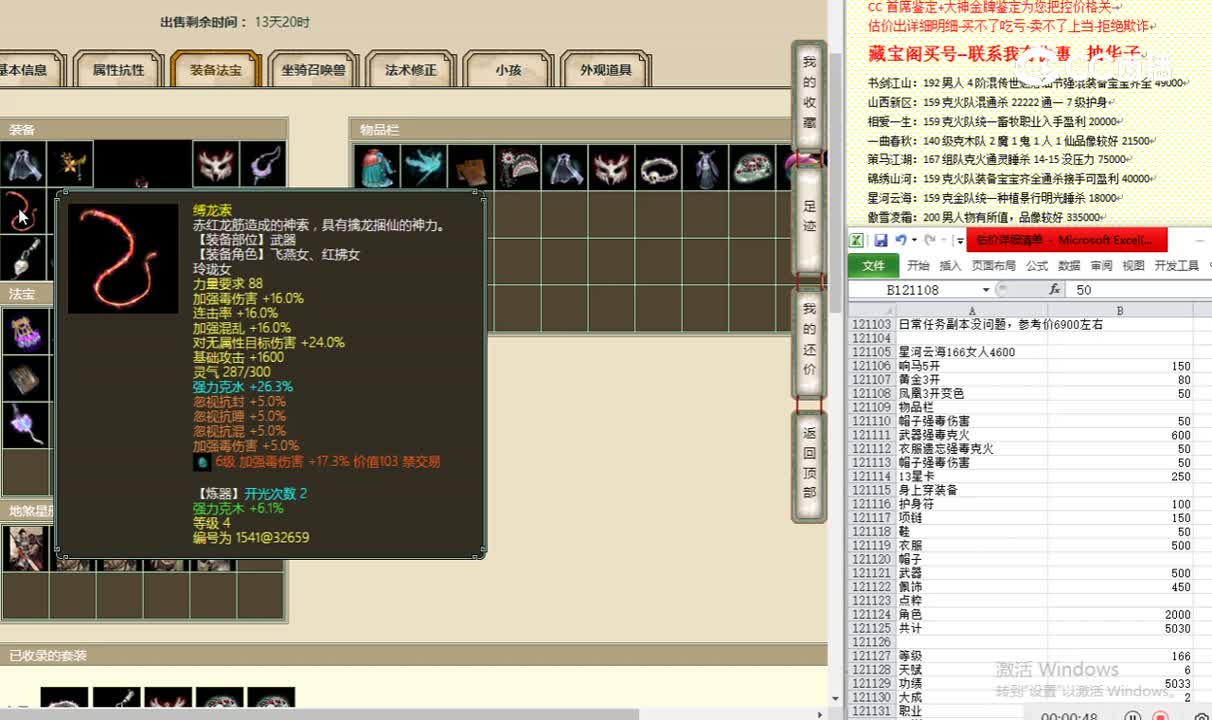Image resolution: width=1212 pixels, height=720 pixels.
Task: Click the brown book inventory item
Action: click(x=470, y=167)
